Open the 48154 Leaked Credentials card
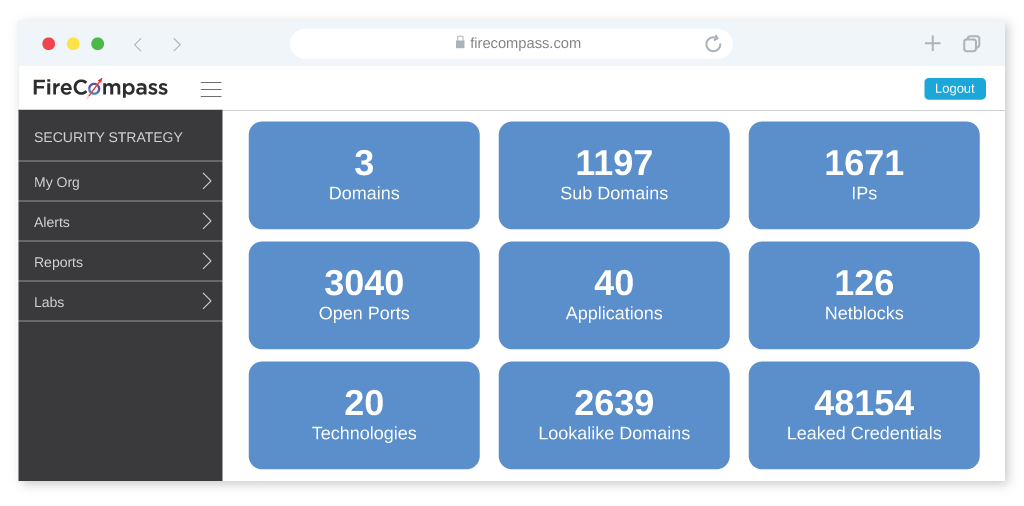The height and width of the screenshot is (506, 1024). pos(864,415)
